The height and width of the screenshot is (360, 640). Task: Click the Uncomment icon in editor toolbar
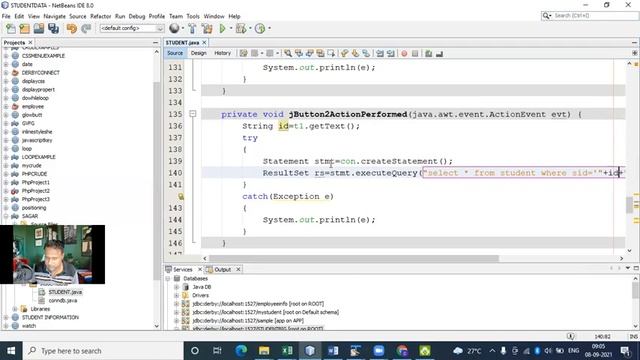point(439,53)
